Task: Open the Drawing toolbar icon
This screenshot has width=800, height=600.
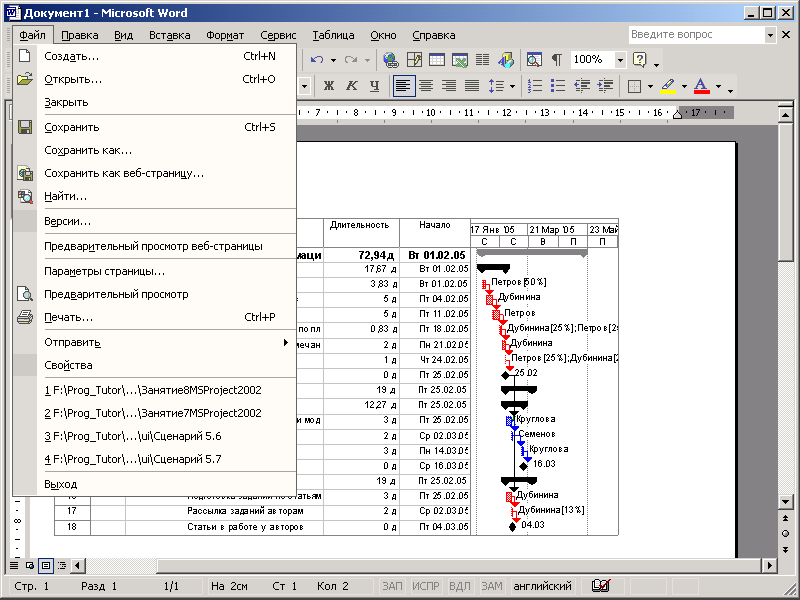Action: pos(506,60)
